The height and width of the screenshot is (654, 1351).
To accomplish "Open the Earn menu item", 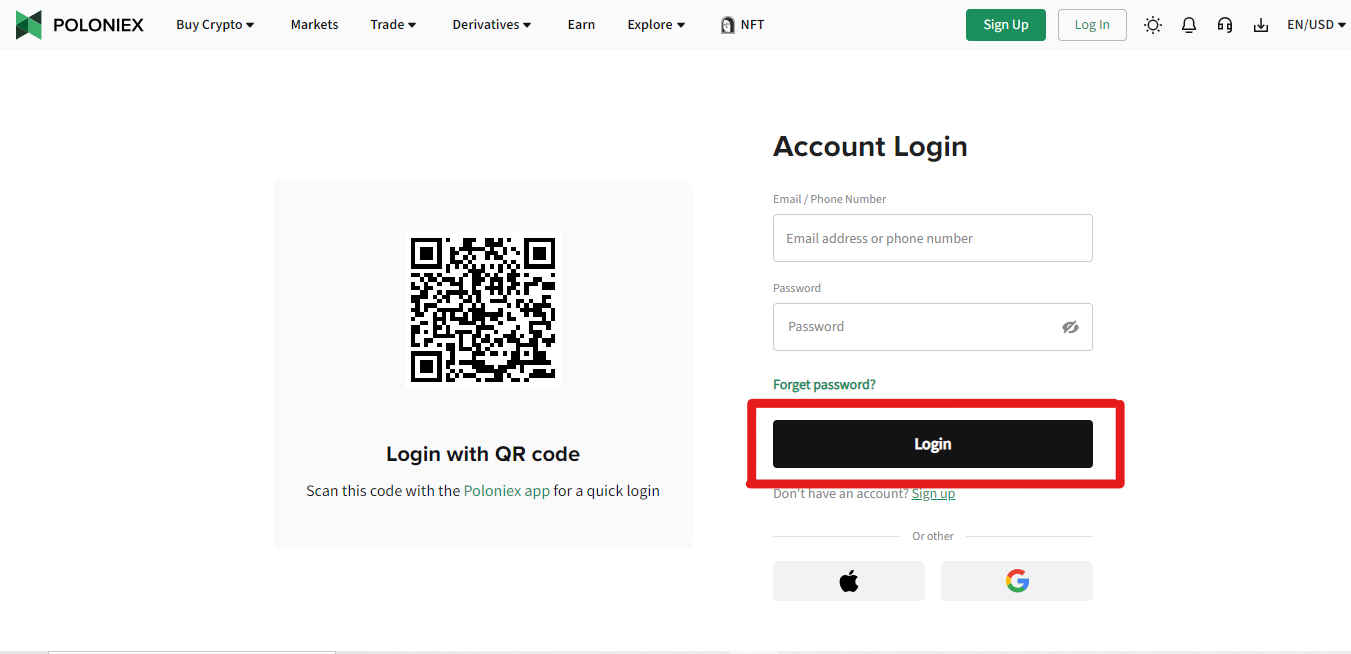I will (581, 25).
